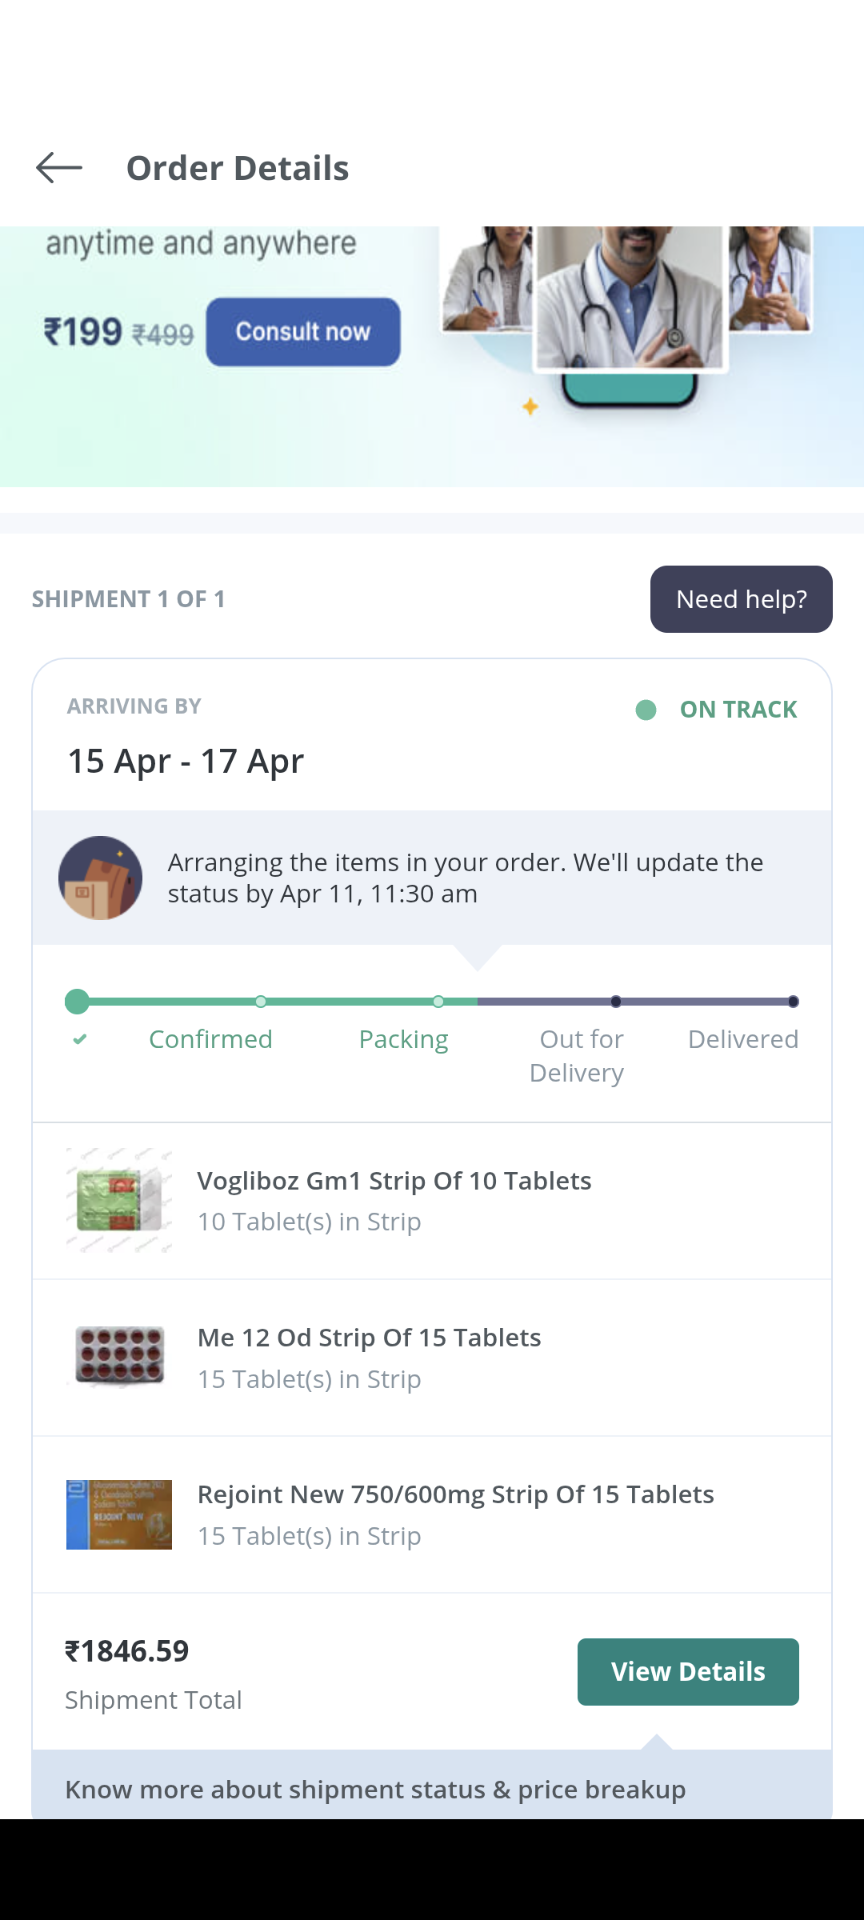Tap the Need help? button
The height and width of the screenshot is (1920, 864).
click(x=741, y=599)
